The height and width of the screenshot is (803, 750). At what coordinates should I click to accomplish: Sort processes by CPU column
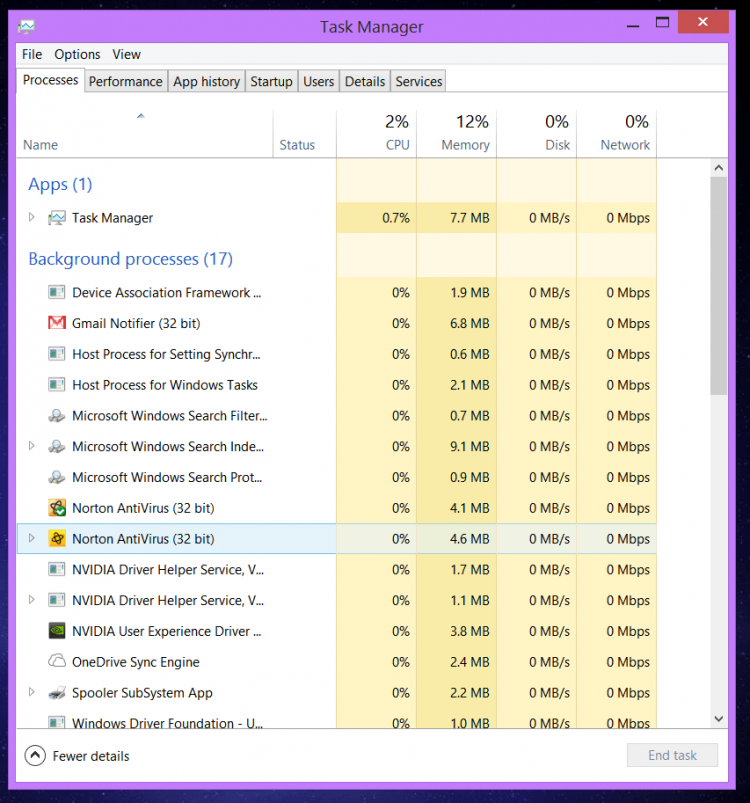coord(376,133)
